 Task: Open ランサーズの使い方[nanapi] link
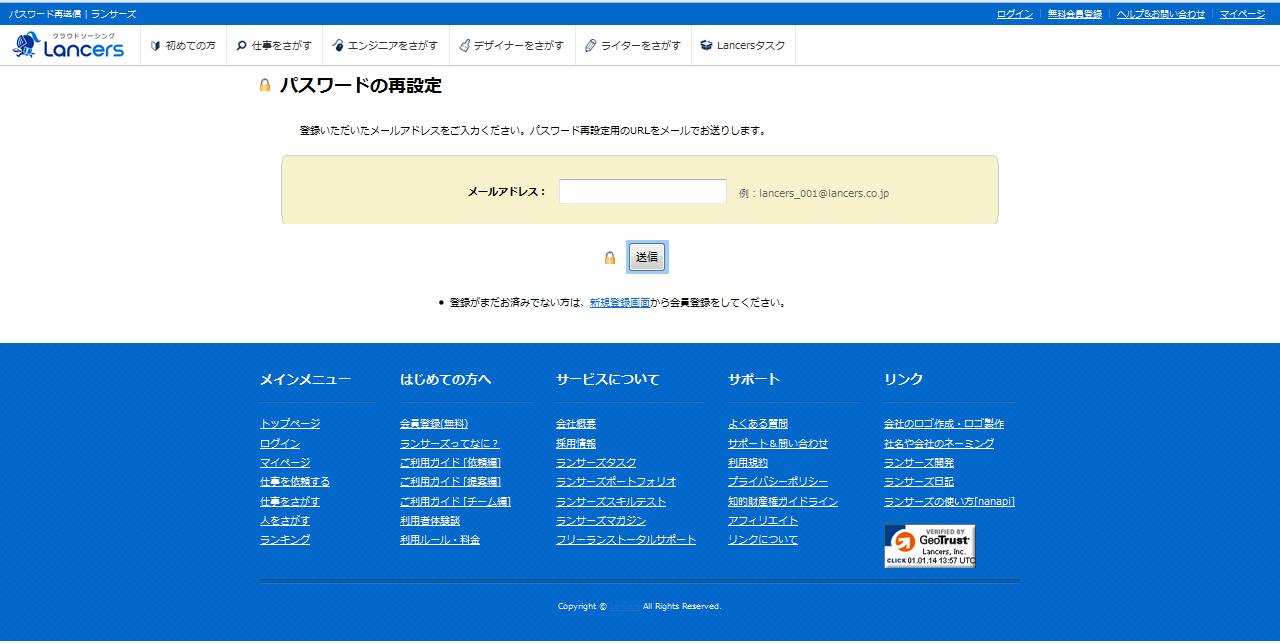pyautogui.click(x=949, y=501)
